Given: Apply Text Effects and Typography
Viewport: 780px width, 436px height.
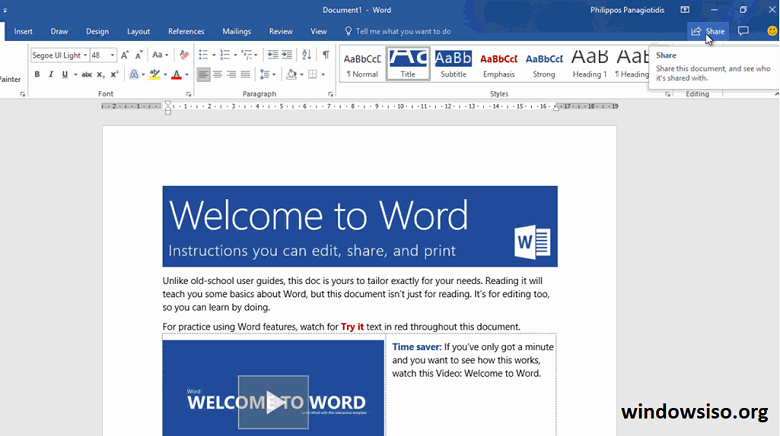Looking at the screenshot, I should [134, 74].
